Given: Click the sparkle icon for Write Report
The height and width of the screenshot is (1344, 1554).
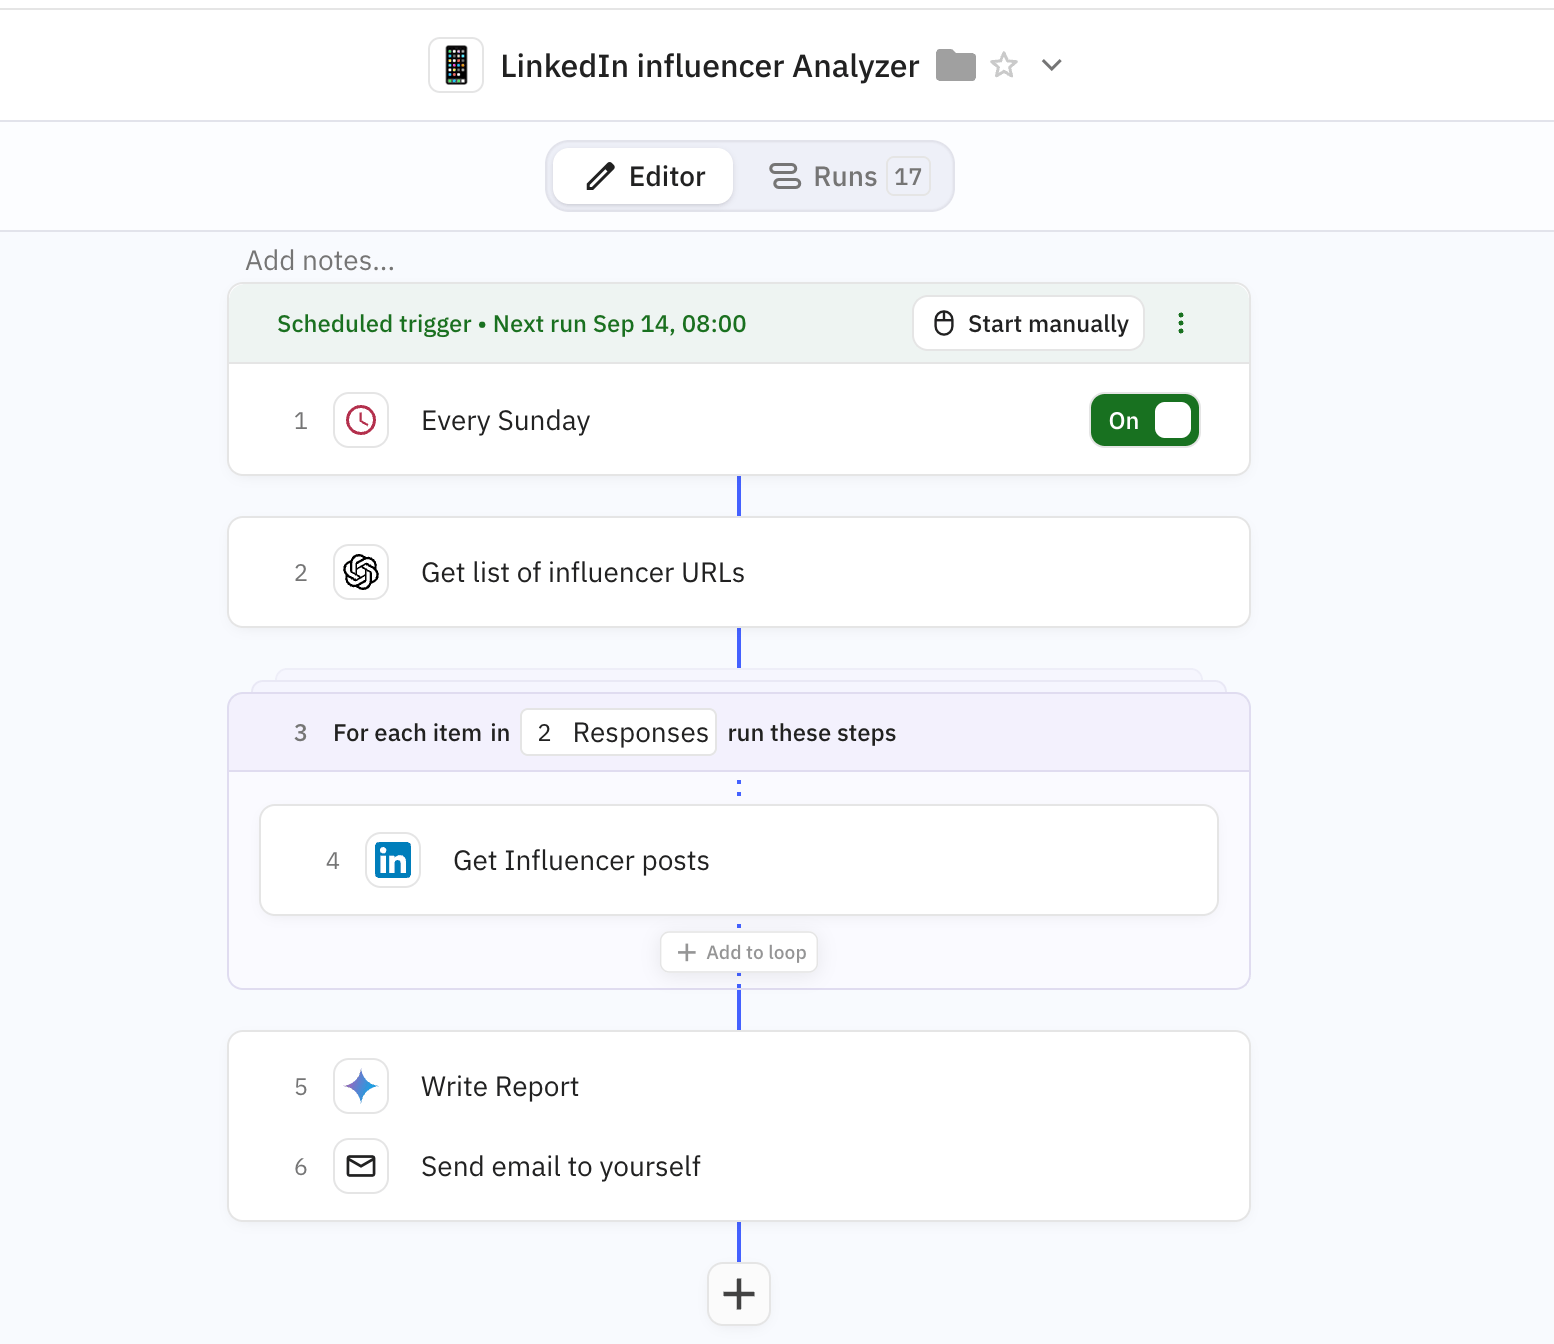Looking at the screenshot, I should (x=361, y=1086).
